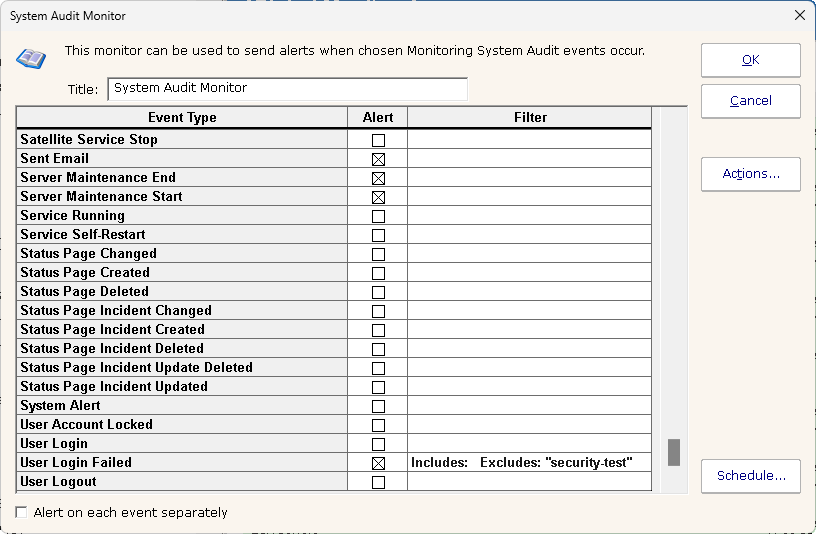The height and width of the screenshot is (534, 816).
Task: Uncheck Server Maintenance Start alert
Action: [x=378, y=197]
